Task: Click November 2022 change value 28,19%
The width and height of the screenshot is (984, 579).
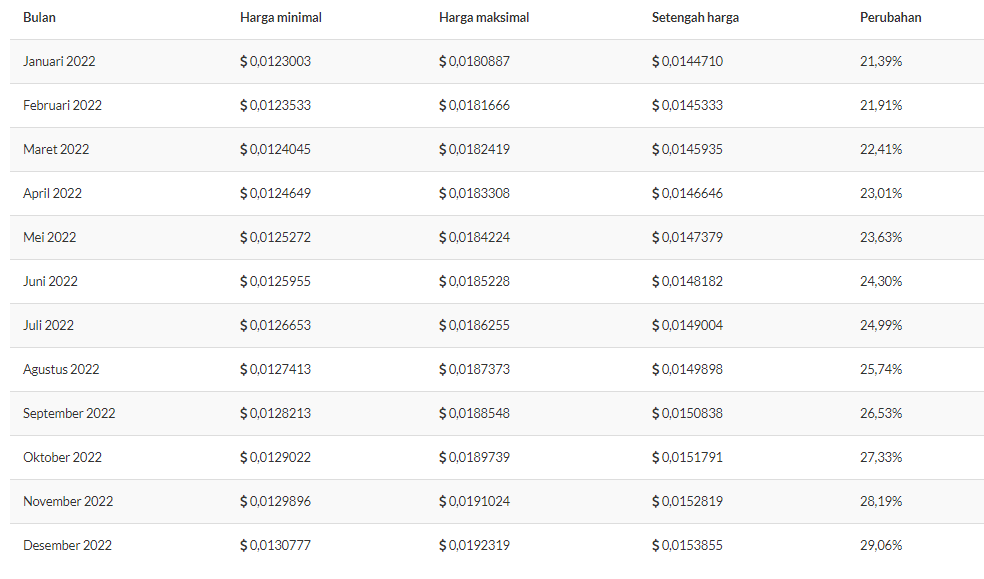Action: point(881,501)
